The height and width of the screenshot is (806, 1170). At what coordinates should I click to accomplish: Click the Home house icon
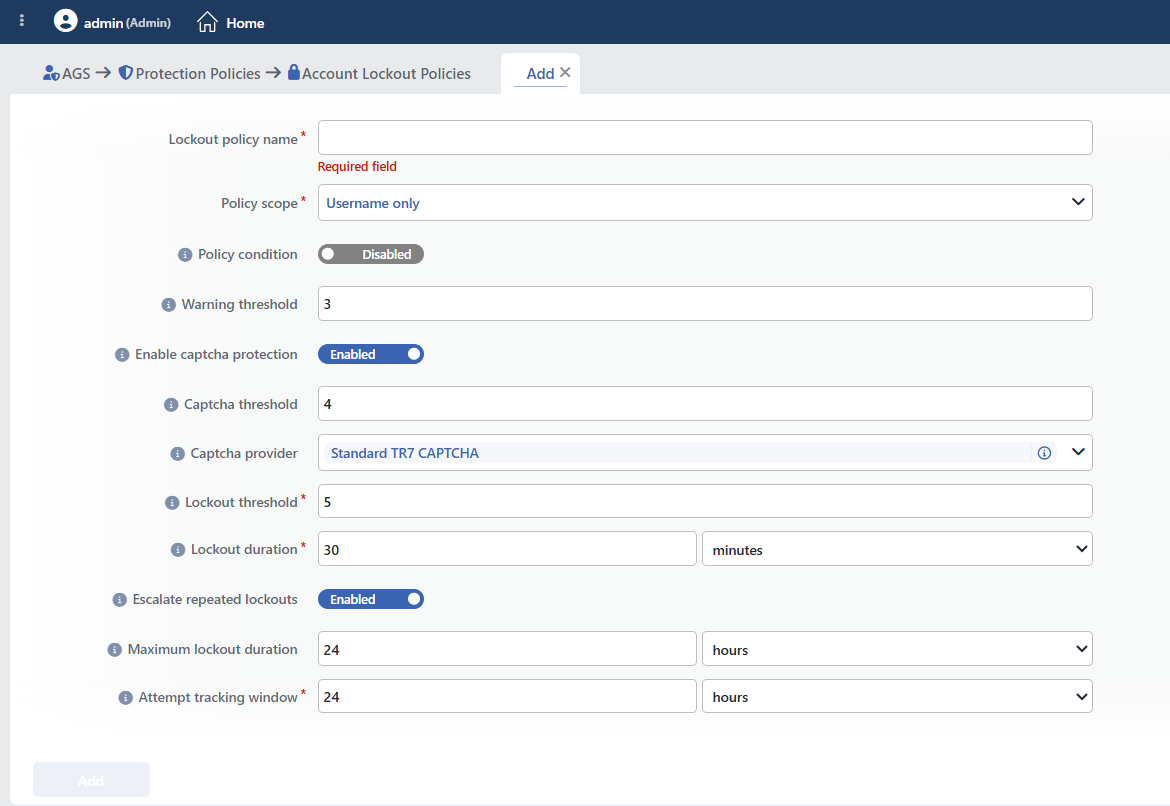click(207, 22)
